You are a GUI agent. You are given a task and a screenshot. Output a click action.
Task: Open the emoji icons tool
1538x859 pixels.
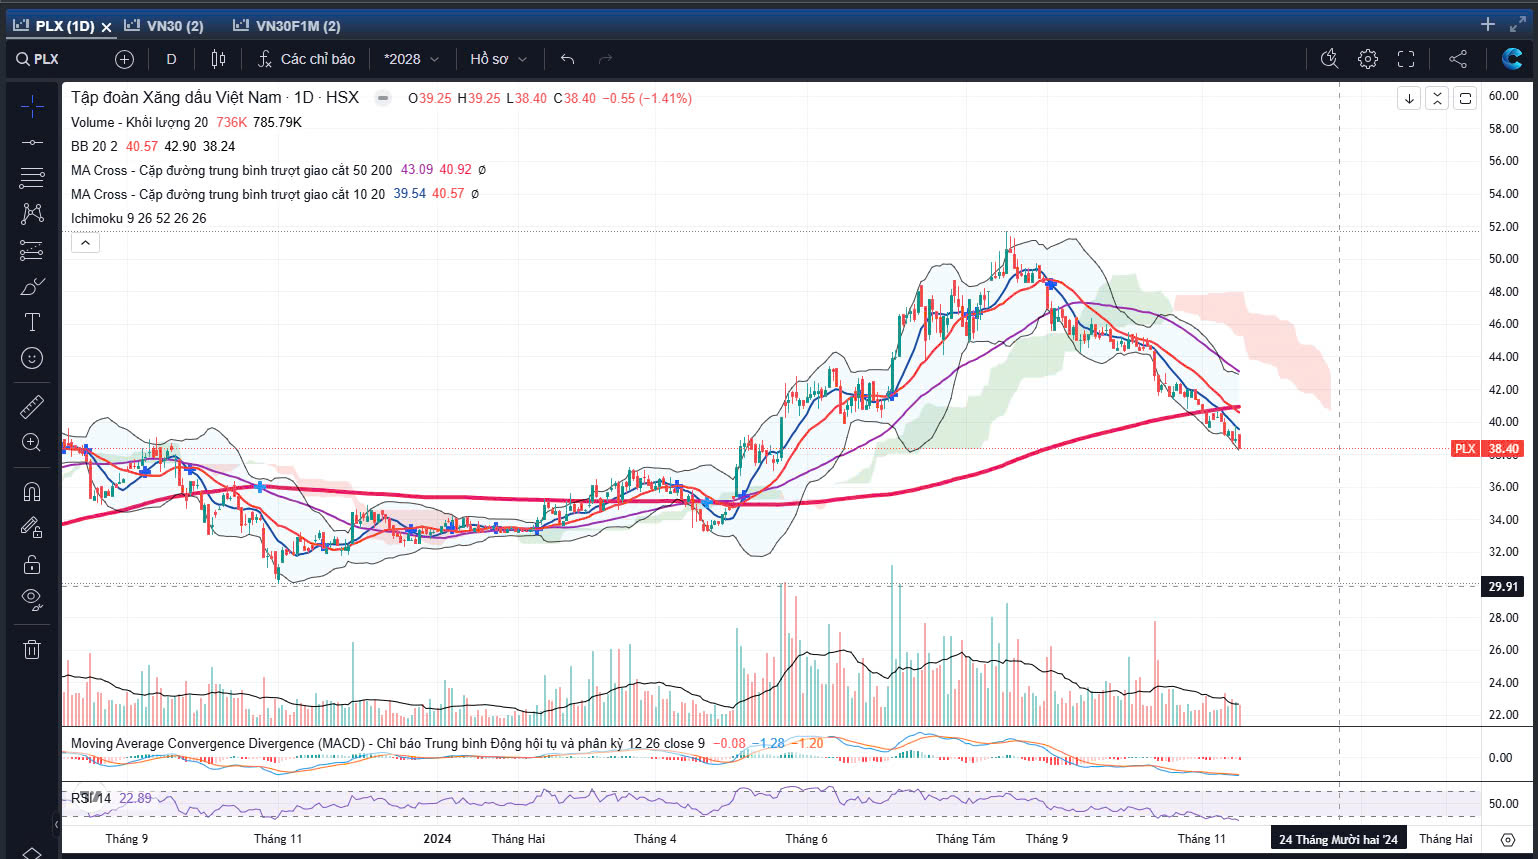[x=32, y=358]
